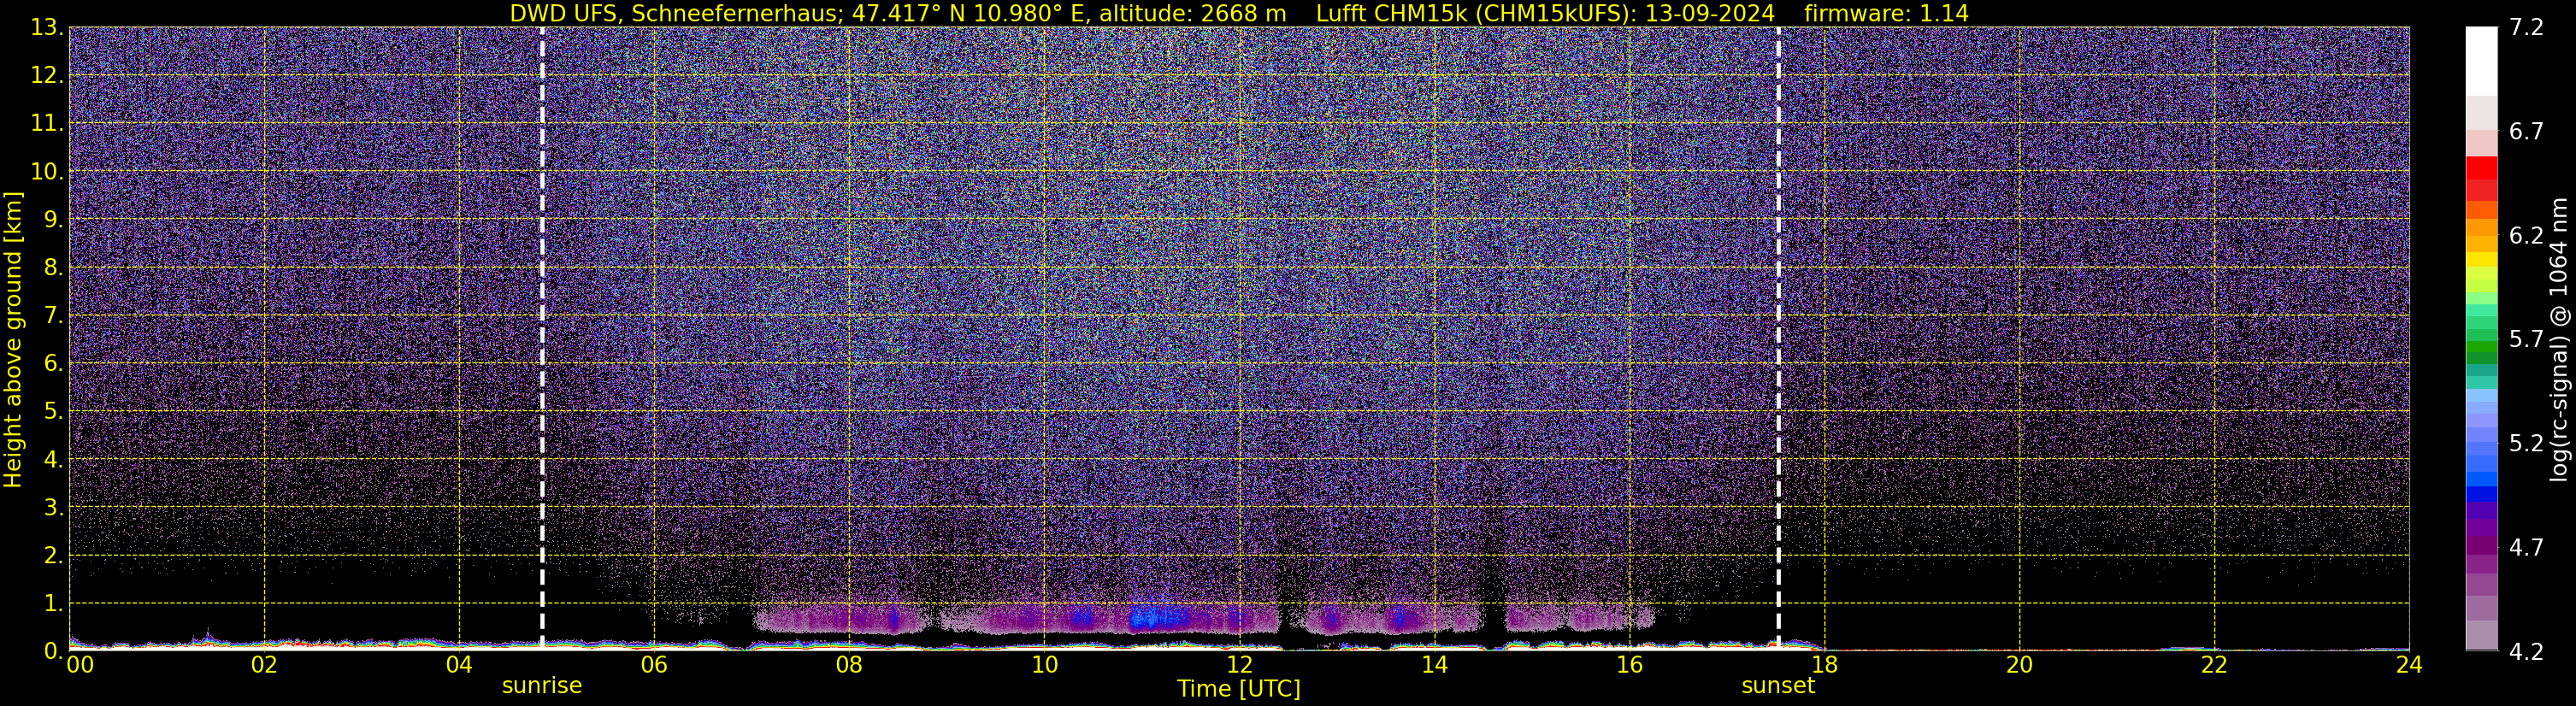Click the time tick label 02
The height and width of the screenshot is (706, 2576).
tap(264, 665)
